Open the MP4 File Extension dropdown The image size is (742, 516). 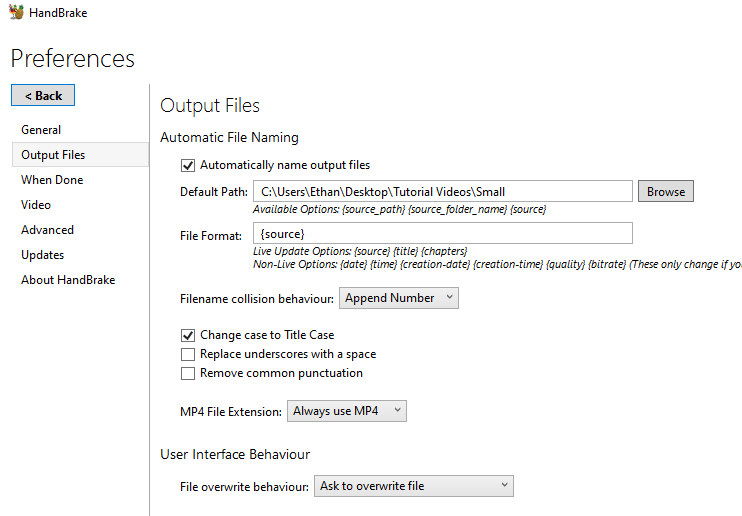coord(347,411)
